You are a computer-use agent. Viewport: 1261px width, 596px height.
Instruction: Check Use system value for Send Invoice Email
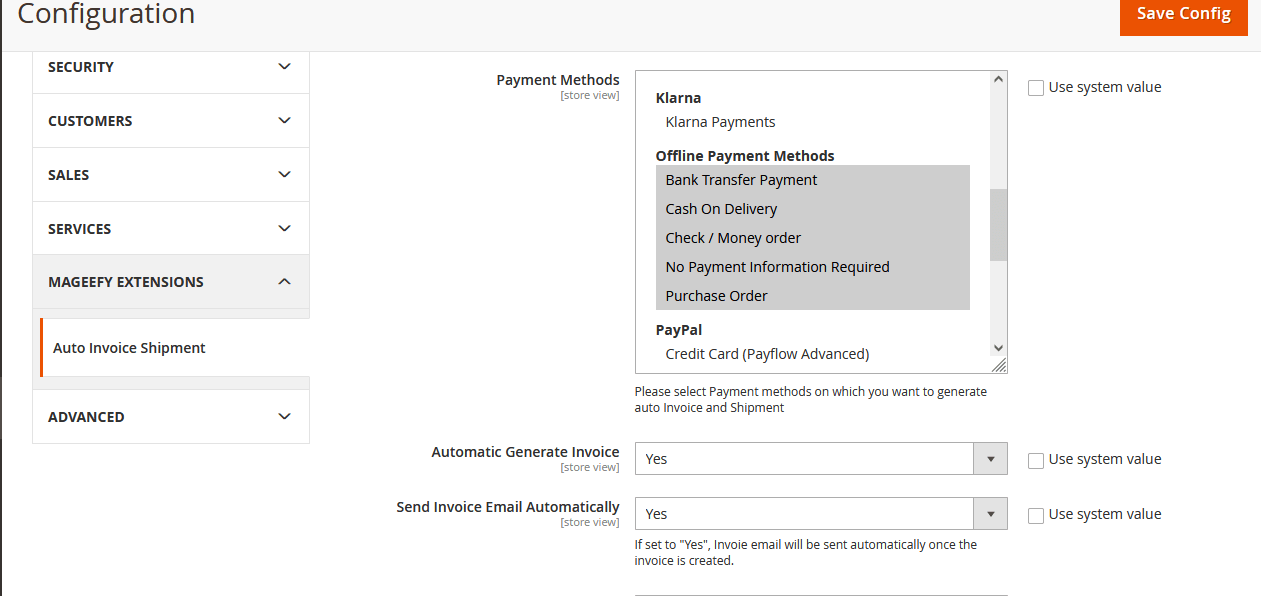pos(1036,515)
